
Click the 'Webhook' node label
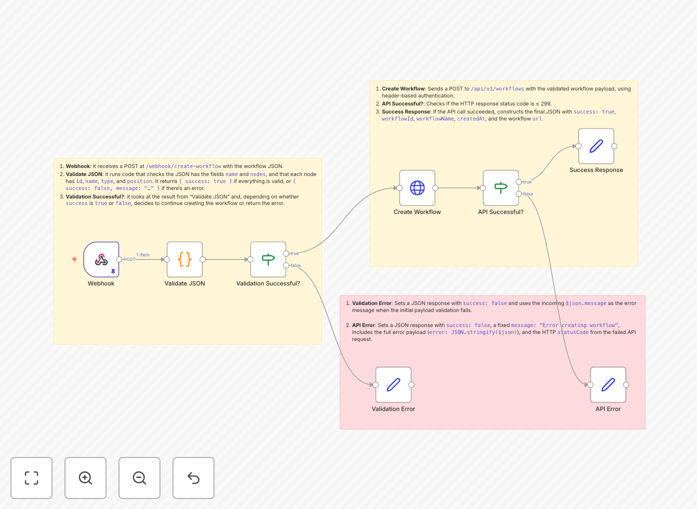(101, 283)
